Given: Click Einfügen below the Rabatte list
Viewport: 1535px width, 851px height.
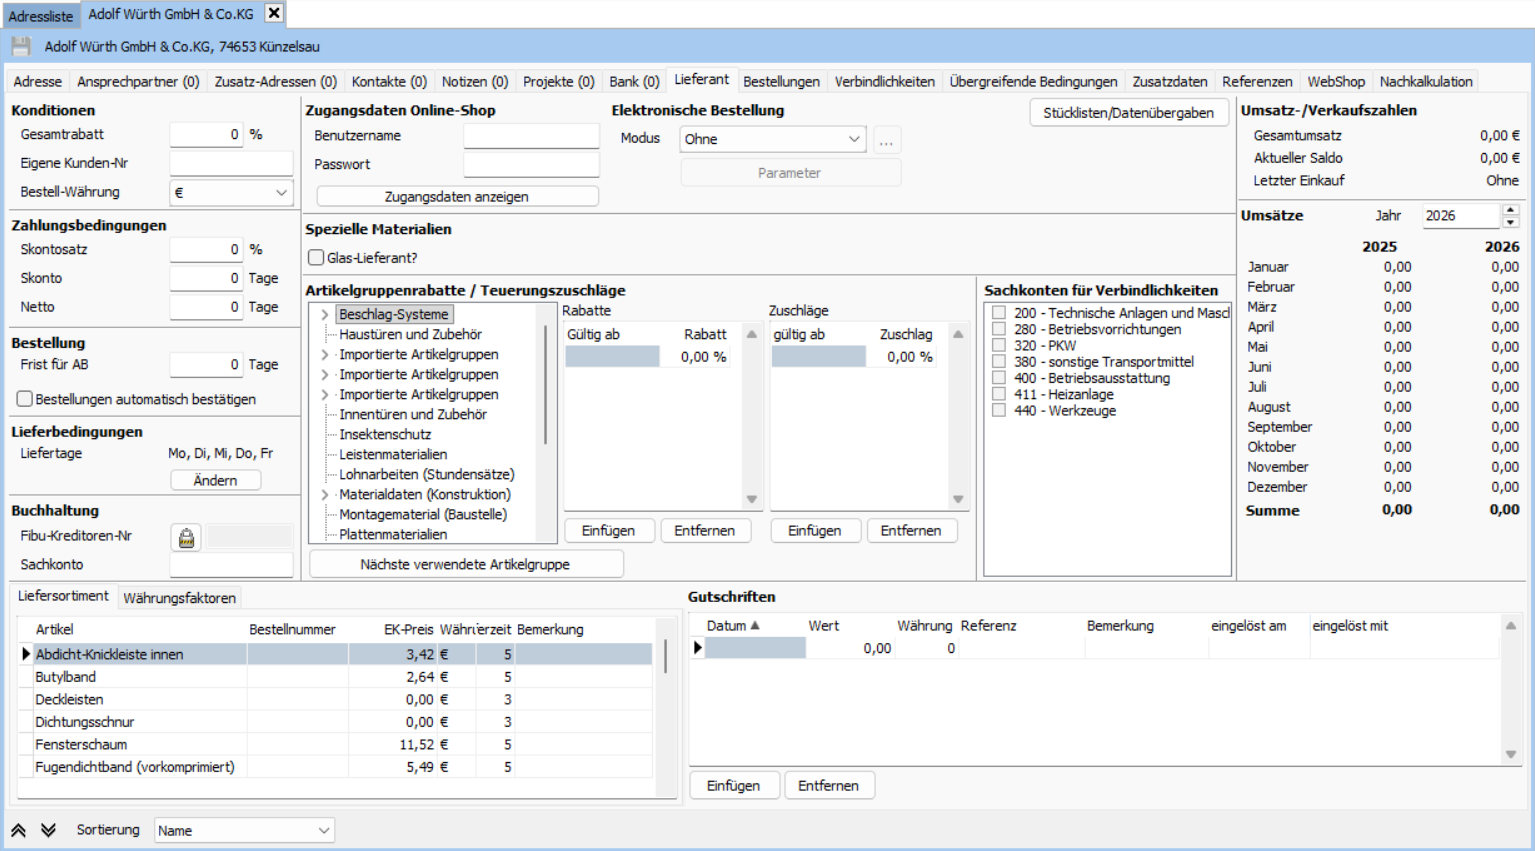Looking at the screenshot, I should pyautogui.click(x=609, y=531).
